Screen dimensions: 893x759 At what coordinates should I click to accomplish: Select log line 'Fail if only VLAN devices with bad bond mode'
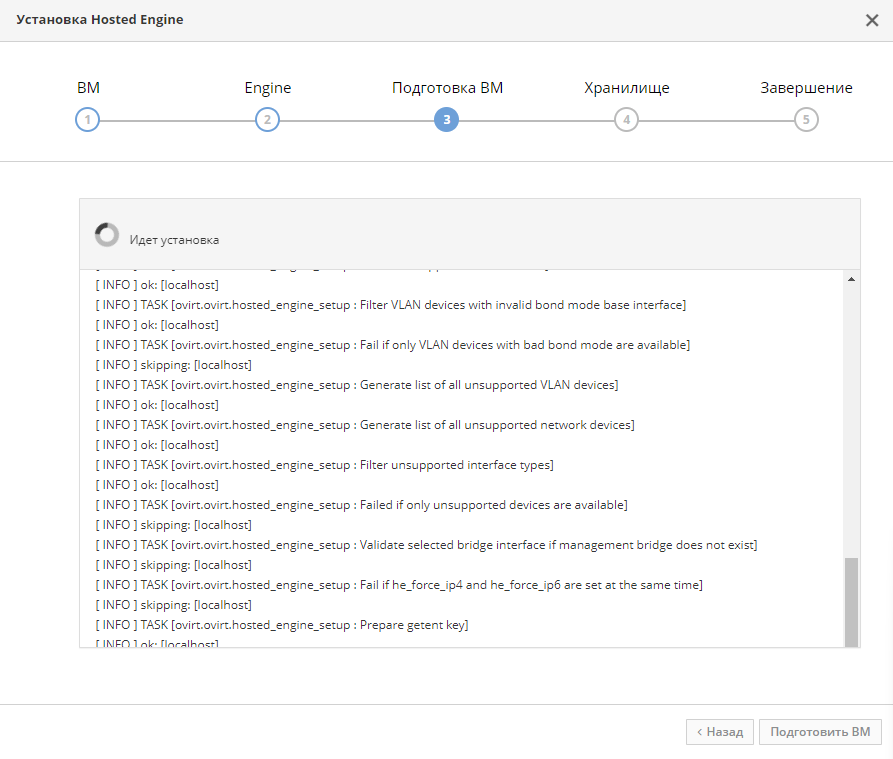click(392, 344)
